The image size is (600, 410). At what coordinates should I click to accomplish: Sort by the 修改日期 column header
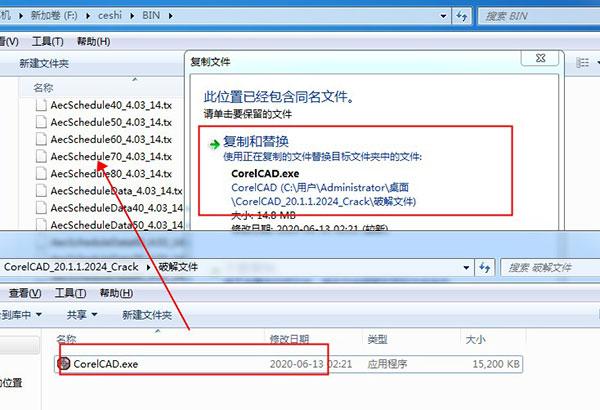tap(289, 339)
